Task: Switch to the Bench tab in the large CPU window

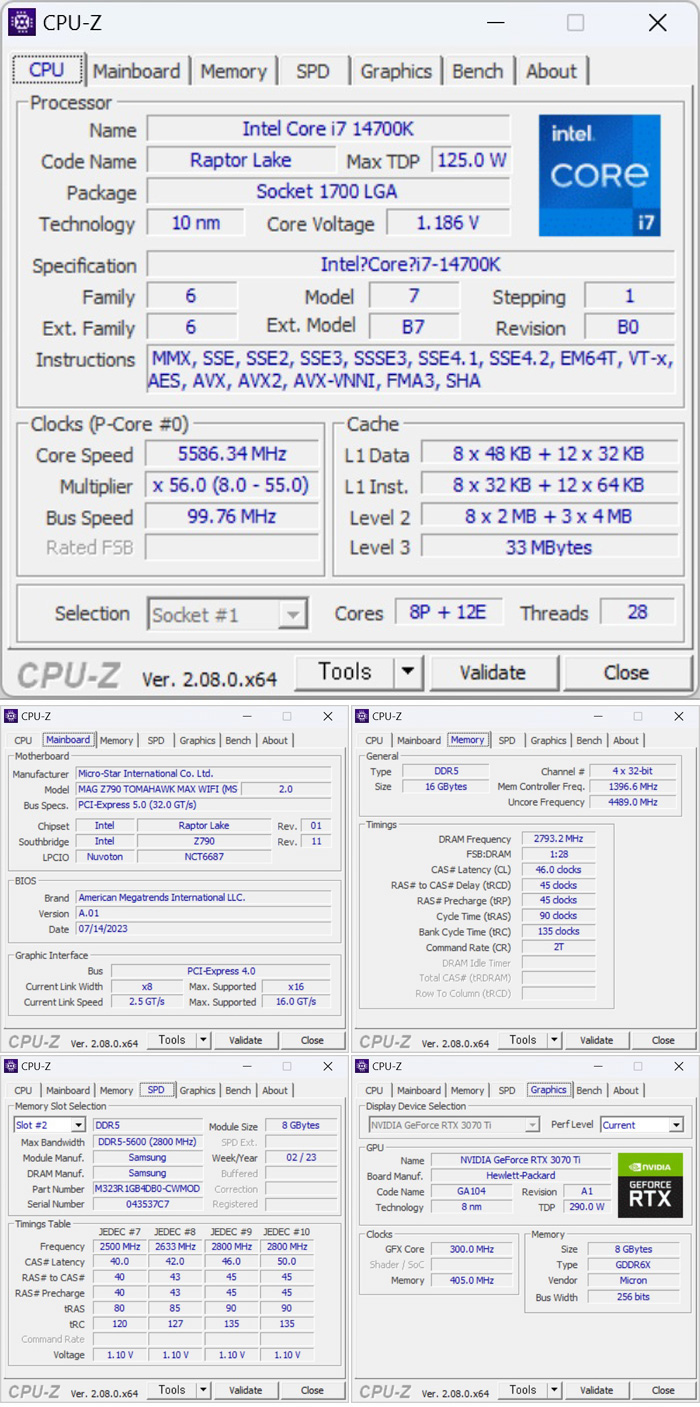Action: pos(478,71)
